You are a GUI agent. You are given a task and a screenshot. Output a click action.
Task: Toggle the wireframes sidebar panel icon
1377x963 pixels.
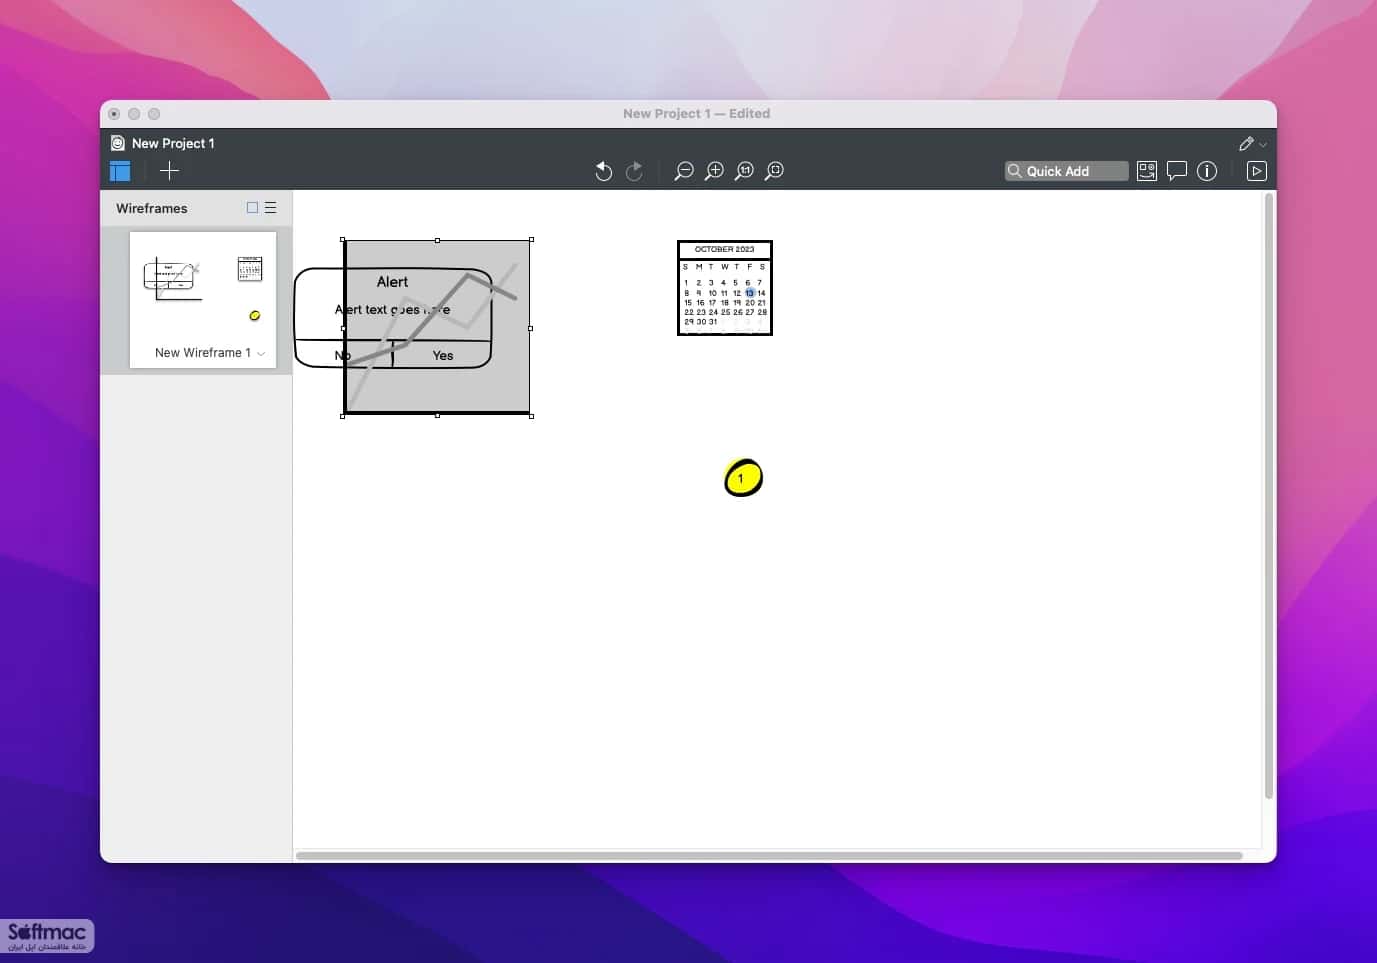point(120,171)
